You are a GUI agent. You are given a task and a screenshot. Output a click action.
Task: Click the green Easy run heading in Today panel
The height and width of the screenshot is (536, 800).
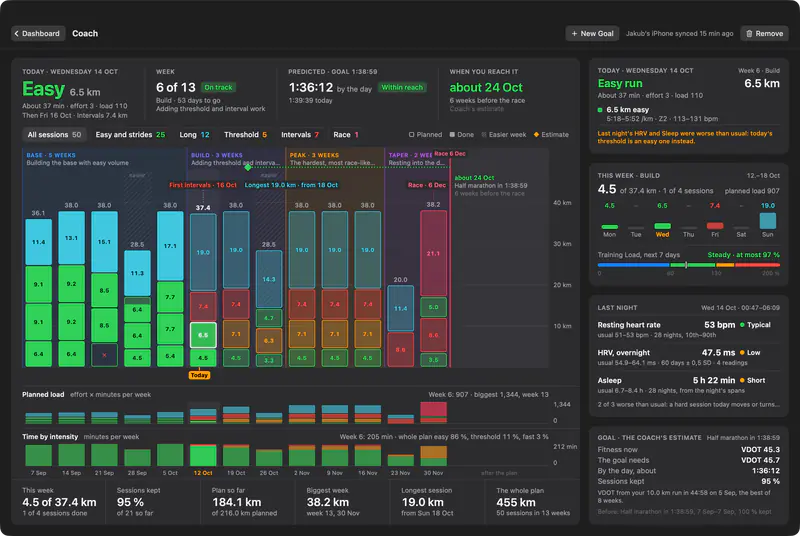[620, 83]
